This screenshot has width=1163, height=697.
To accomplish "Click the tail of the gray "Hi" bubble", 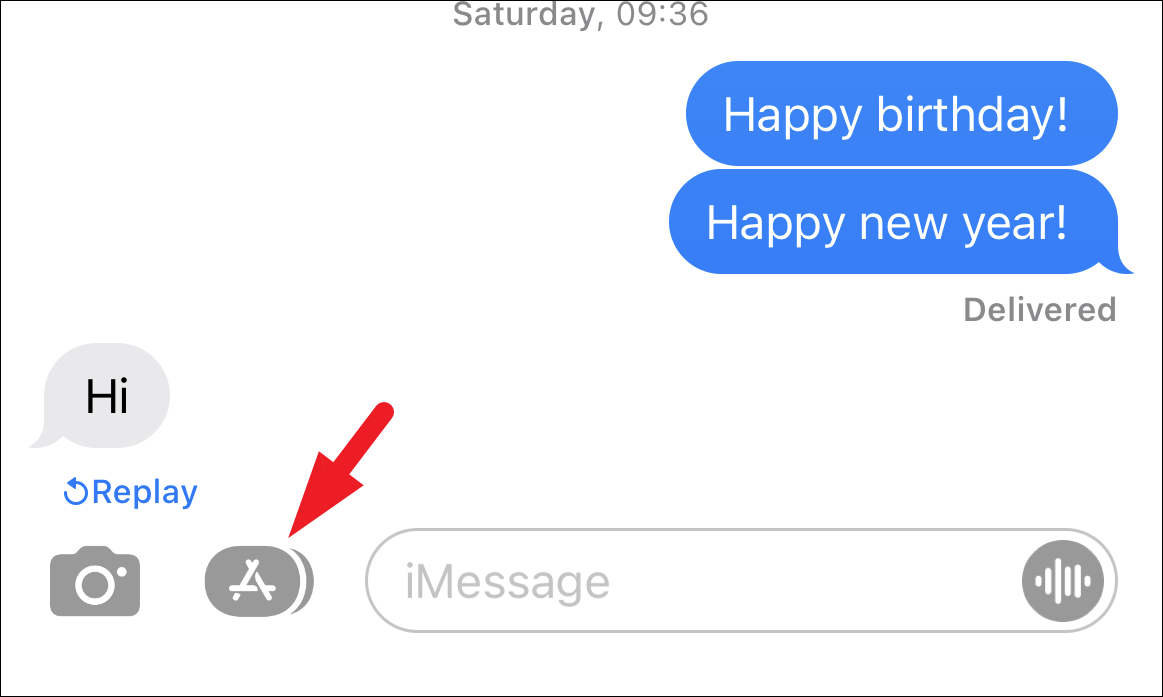I will [40, 435].
